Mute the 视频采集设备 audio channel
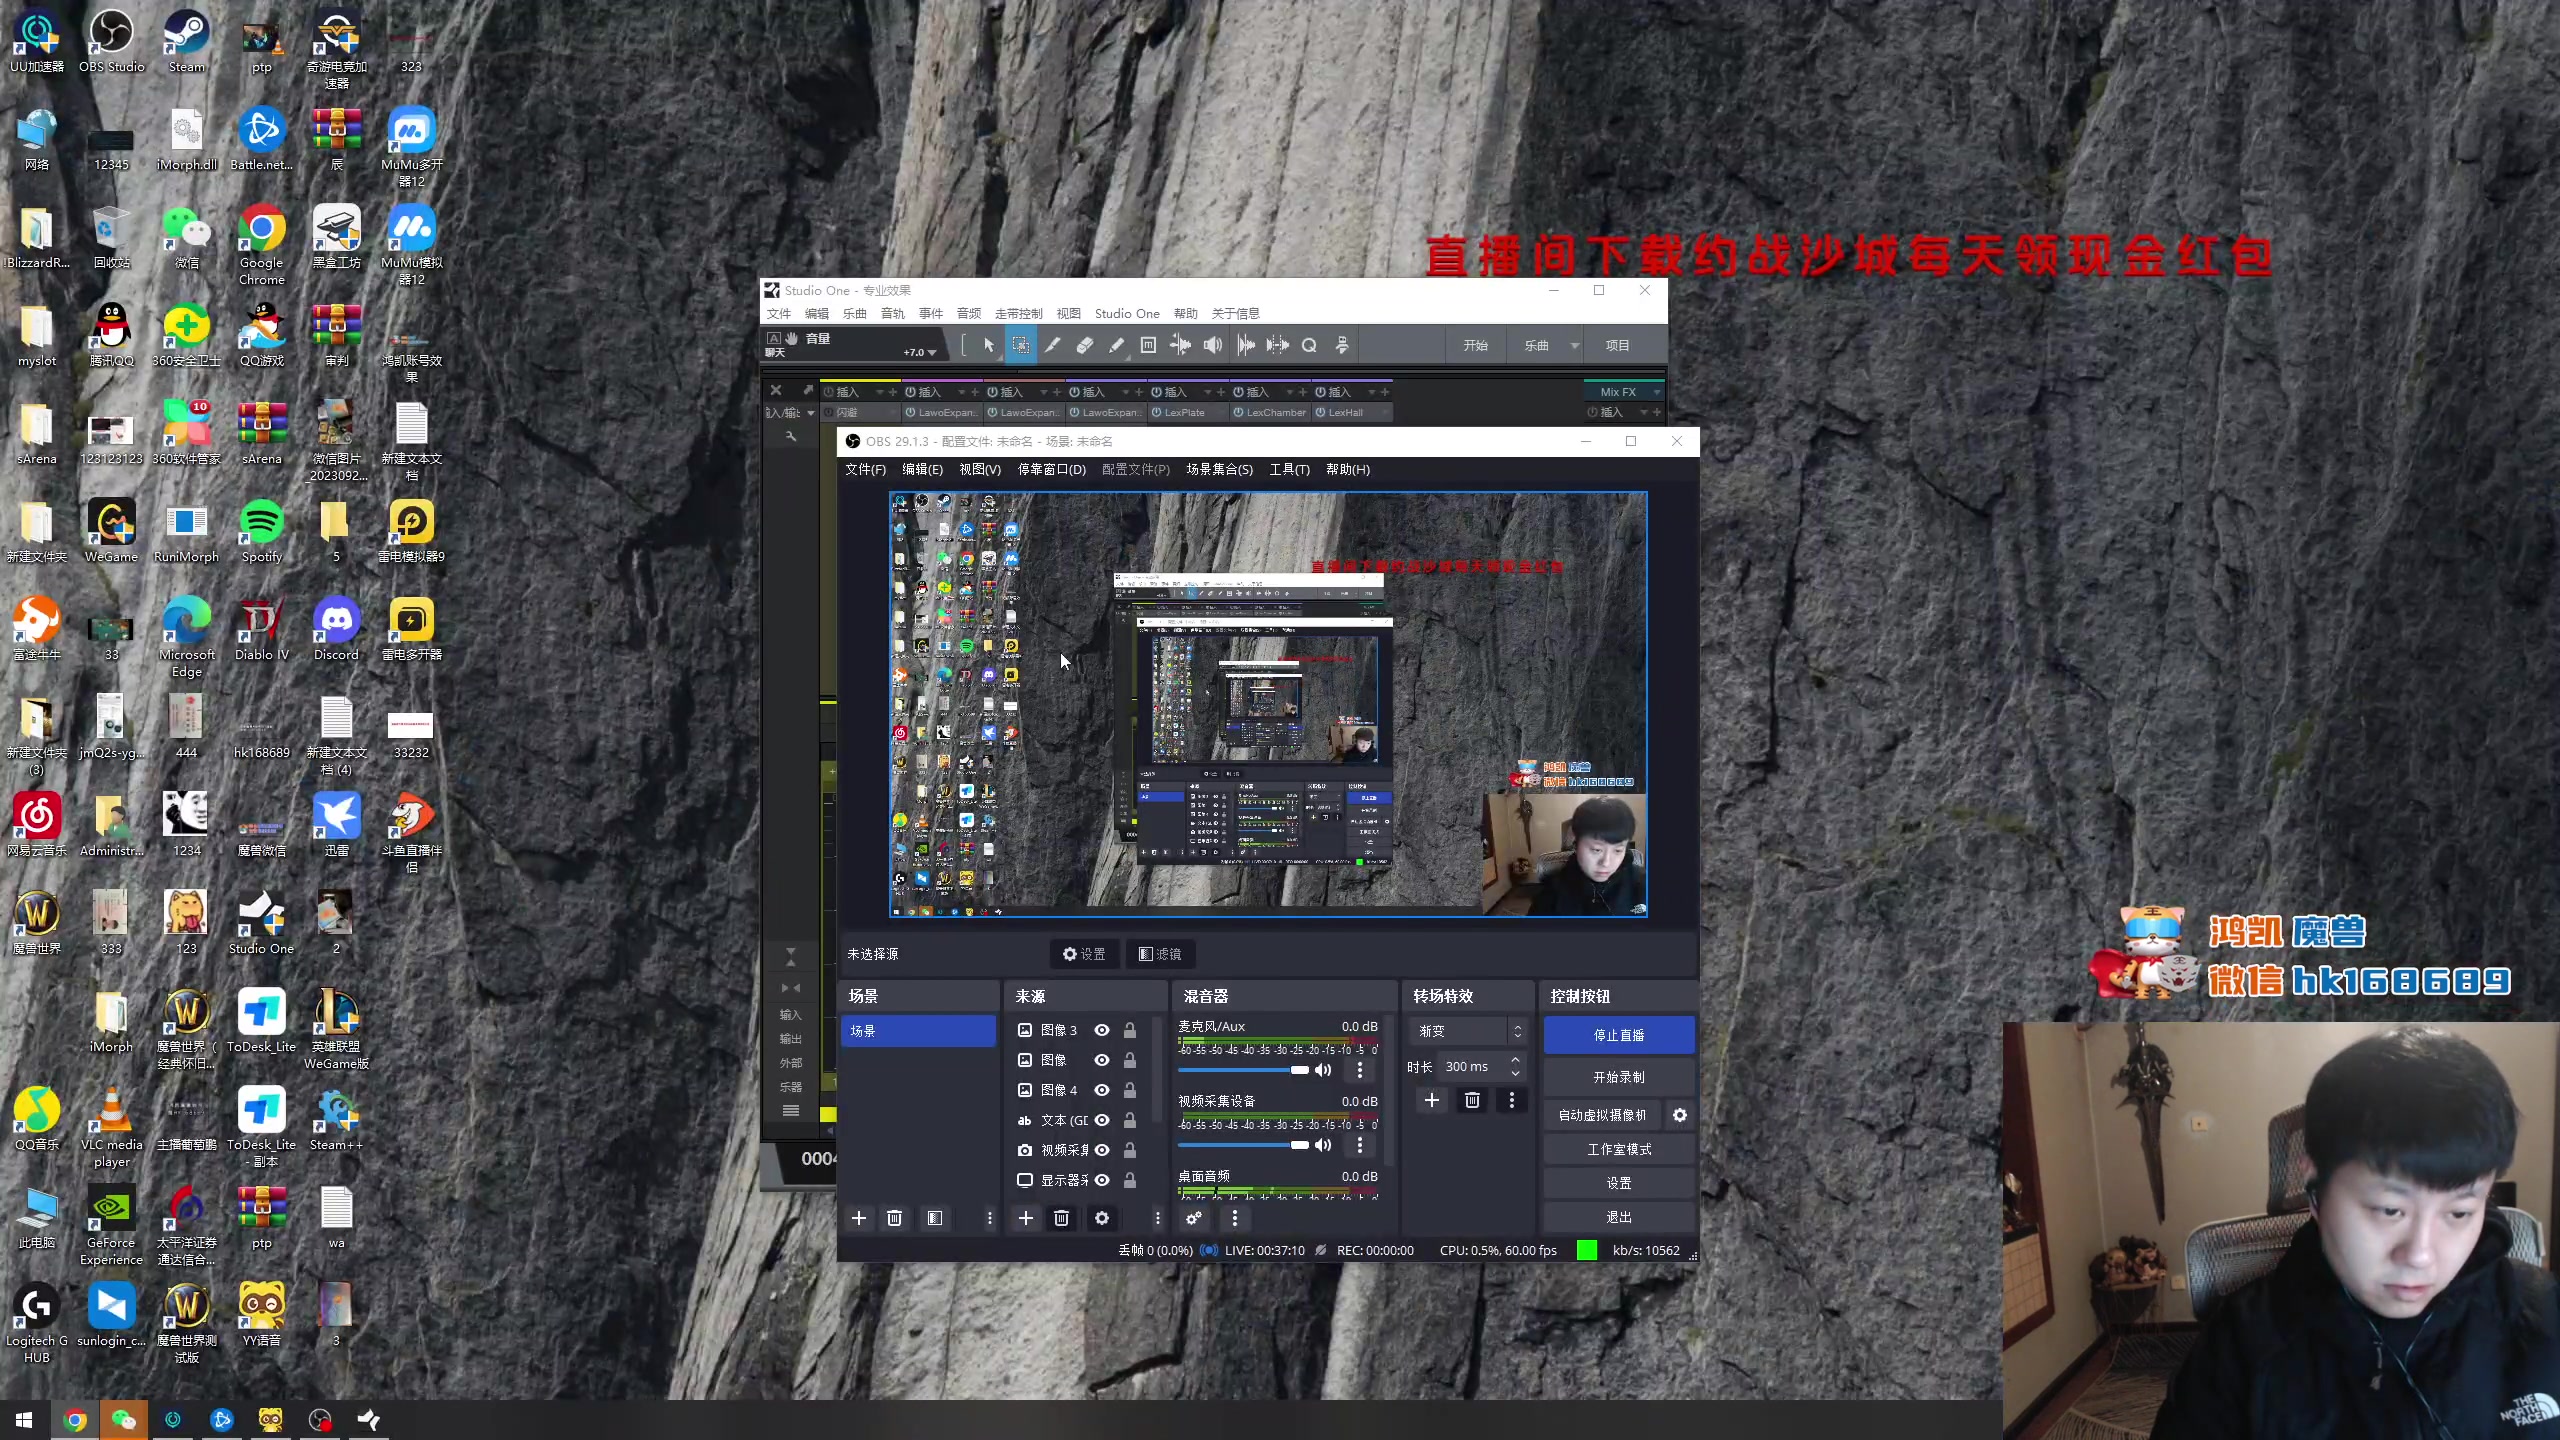The height and width of the screenshot is (1440, 2560). [x=1323, y=1145]
